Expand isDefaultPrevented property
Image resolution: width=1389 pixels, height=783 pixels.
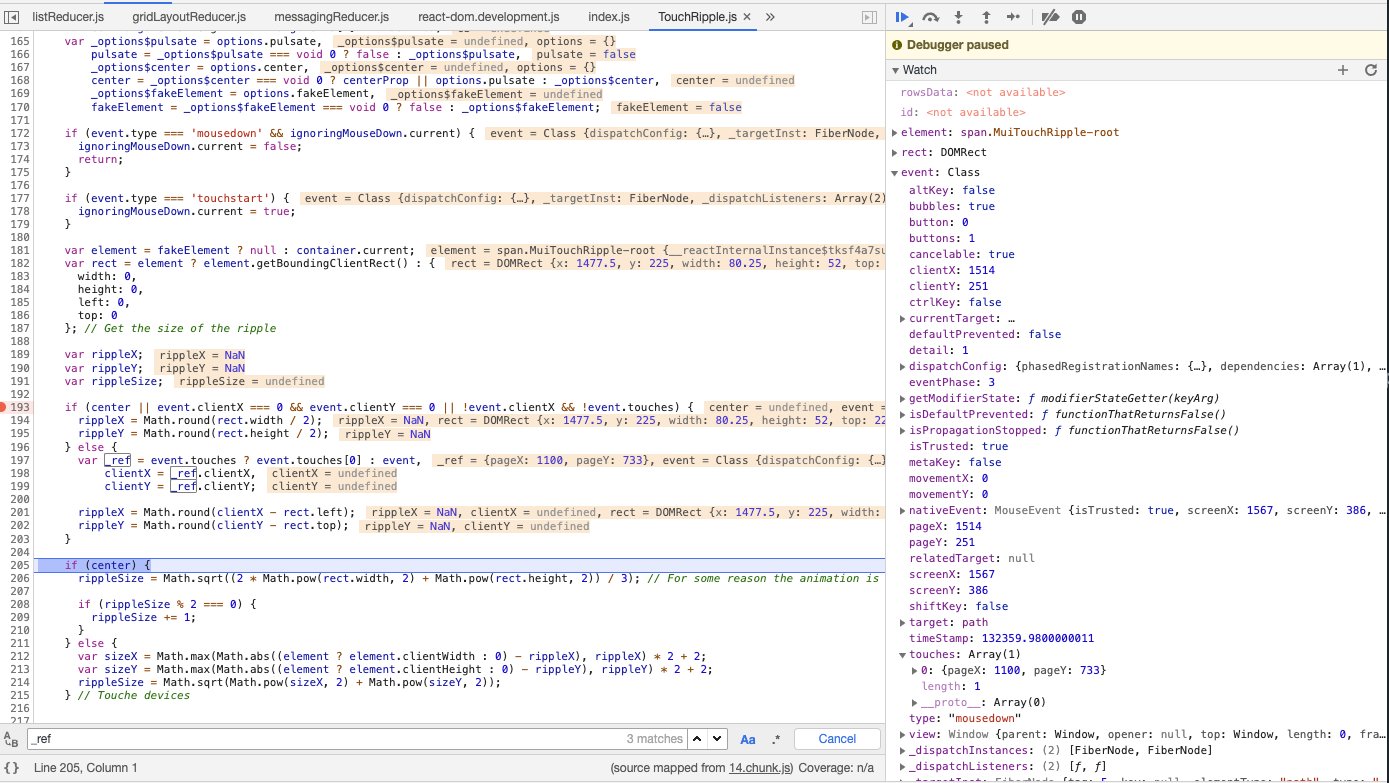[904, 414]
